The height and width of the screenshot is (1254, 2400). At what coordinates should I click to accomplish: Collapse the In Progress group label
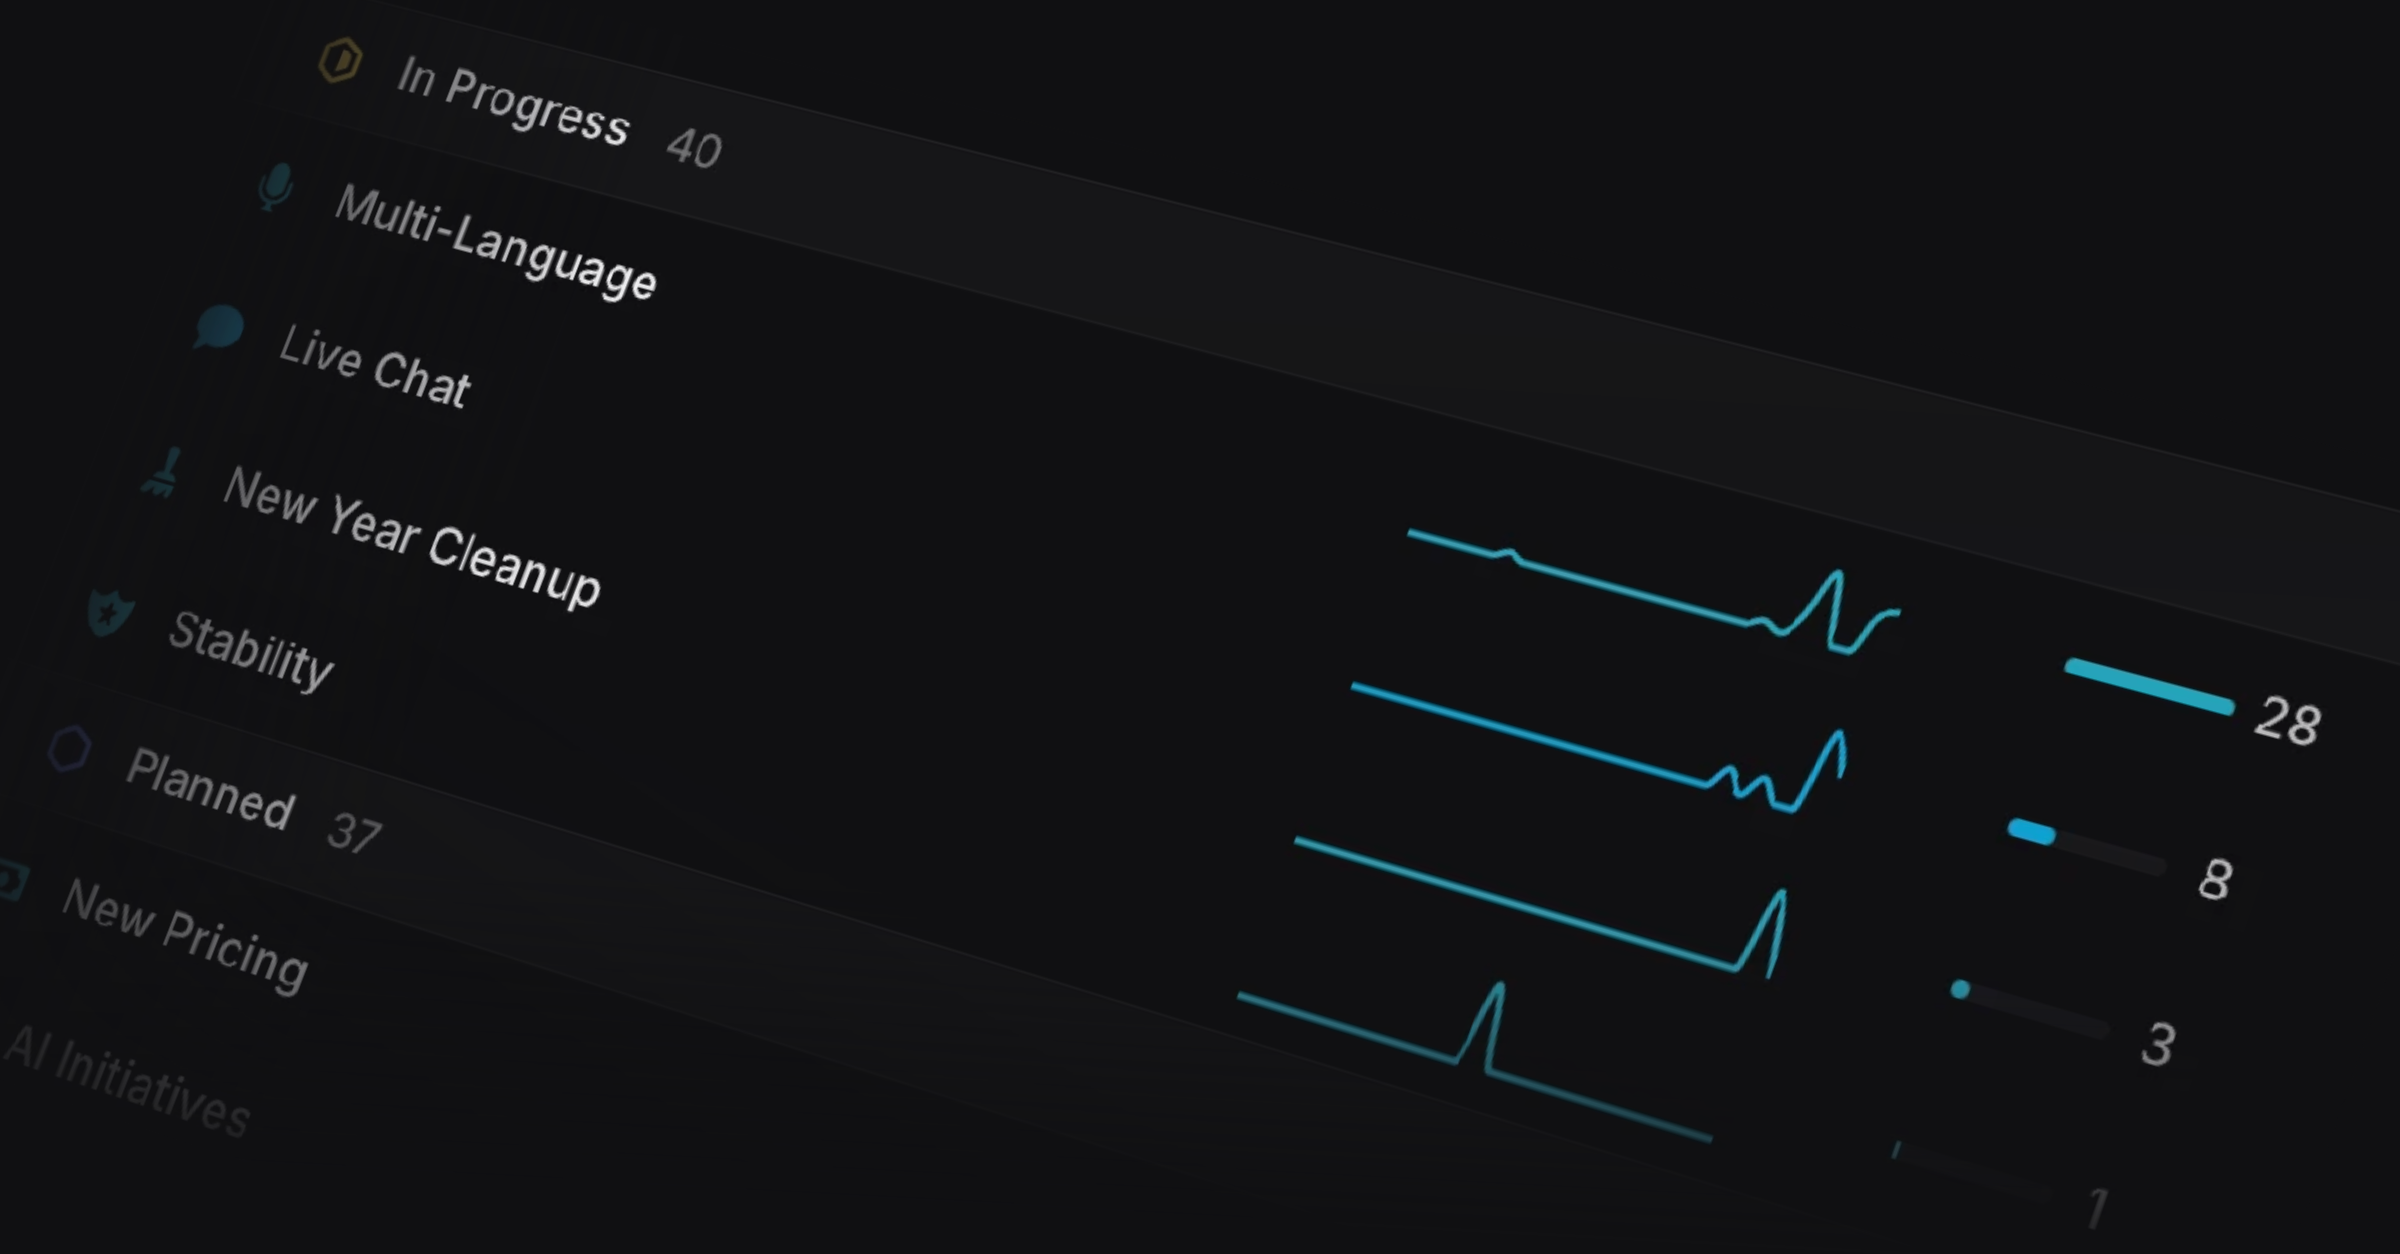[x=512, y=104]
